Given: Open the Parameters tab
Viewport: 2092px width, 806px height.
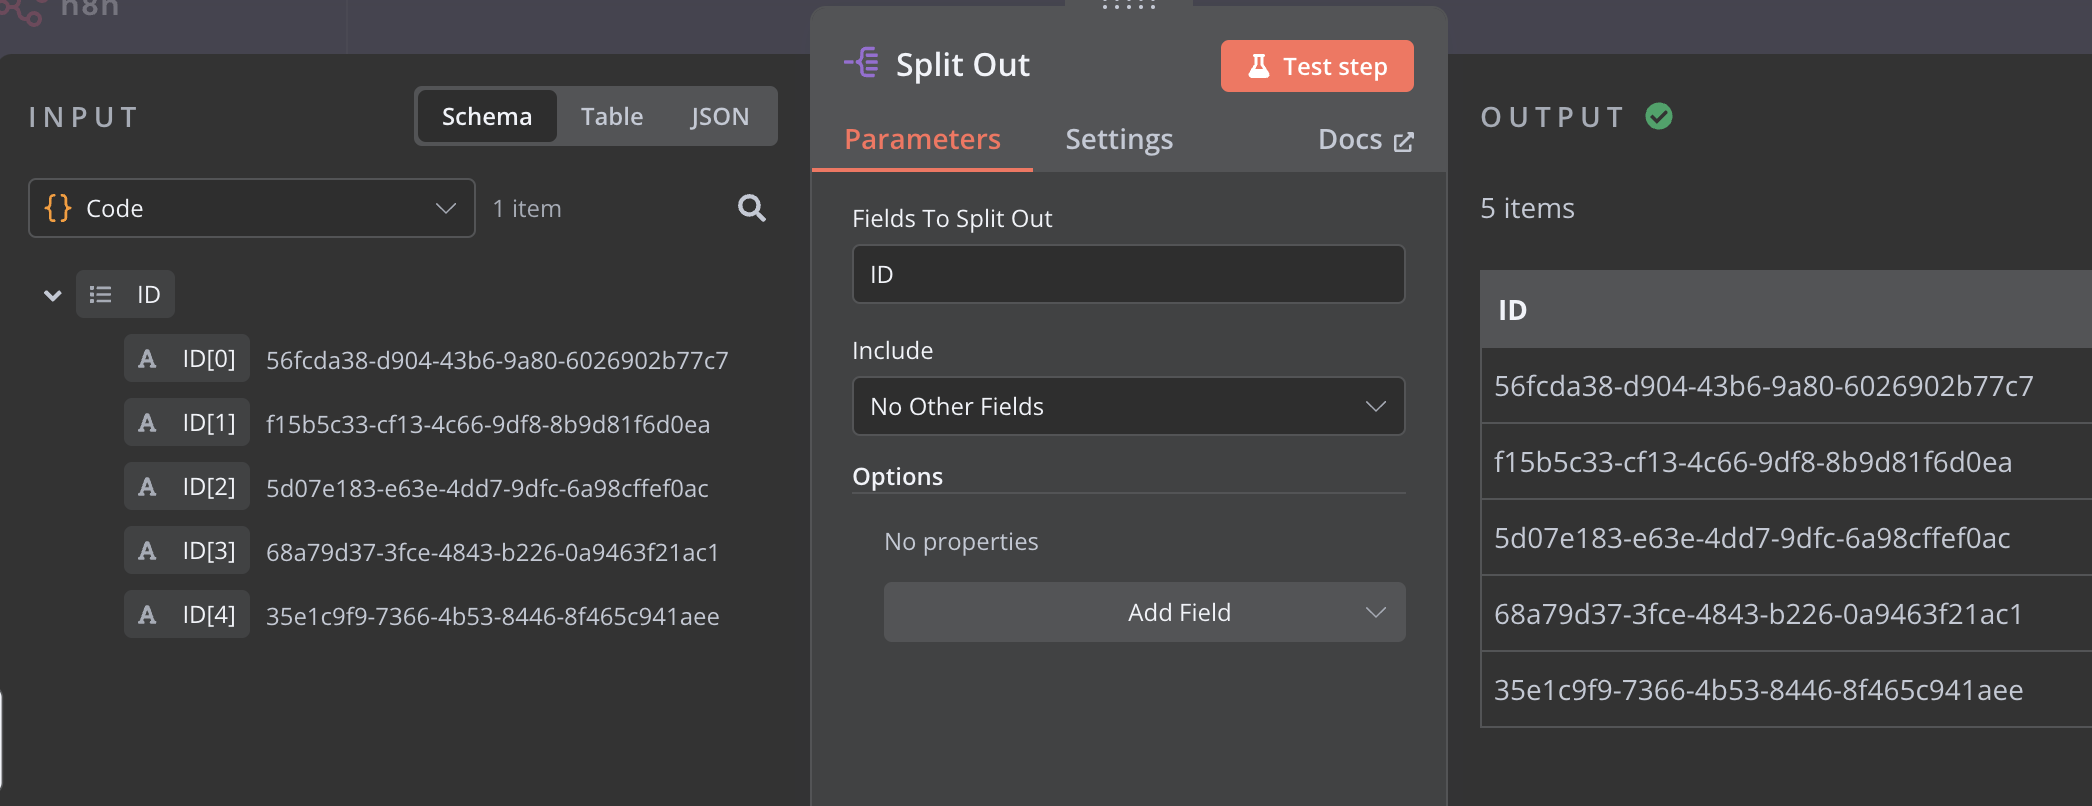Looking at the screenshot, I should click(x=922, y=139).
